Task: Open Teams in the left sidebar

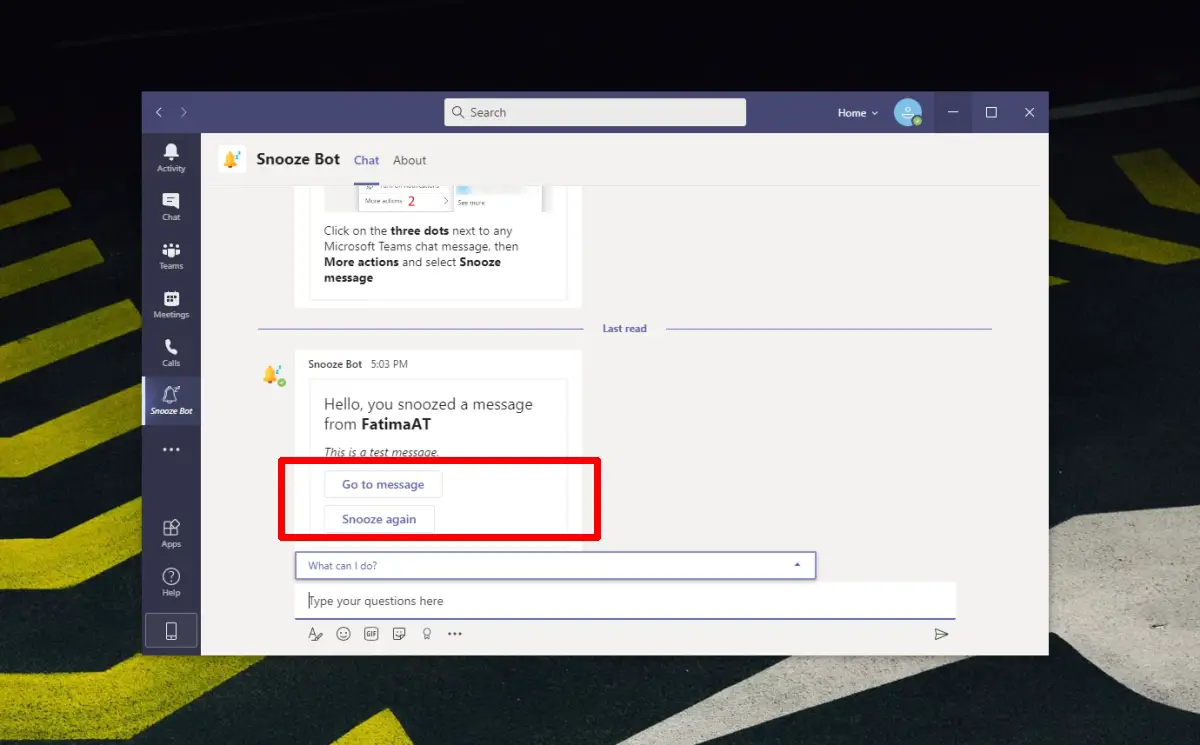Action: point(171,255)
